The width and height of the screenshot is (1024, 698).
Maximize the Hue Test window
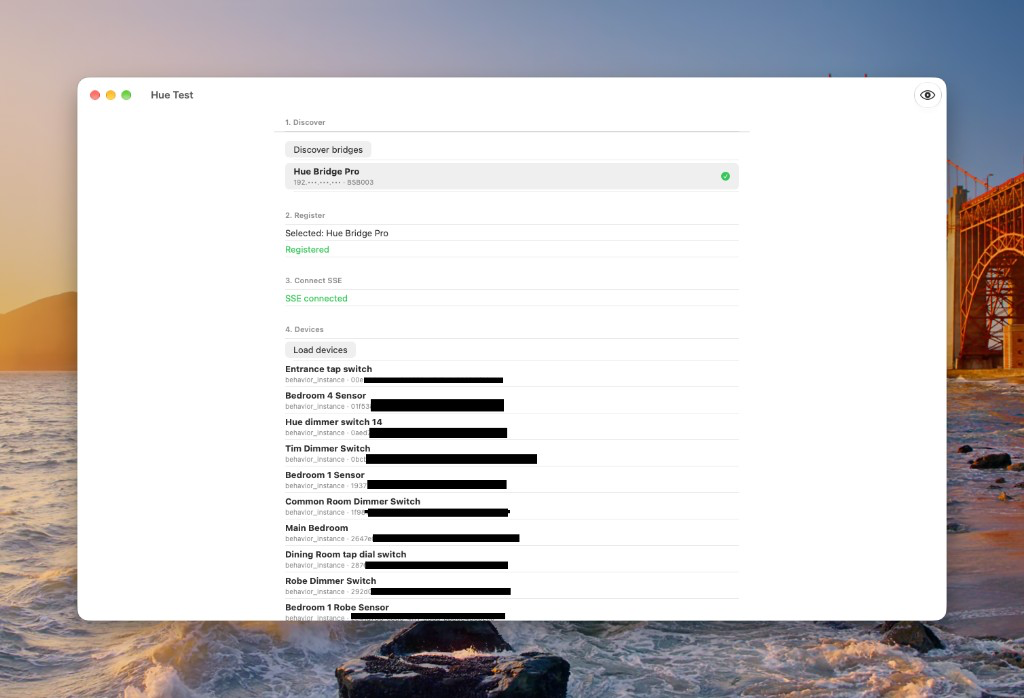[126, 95]
